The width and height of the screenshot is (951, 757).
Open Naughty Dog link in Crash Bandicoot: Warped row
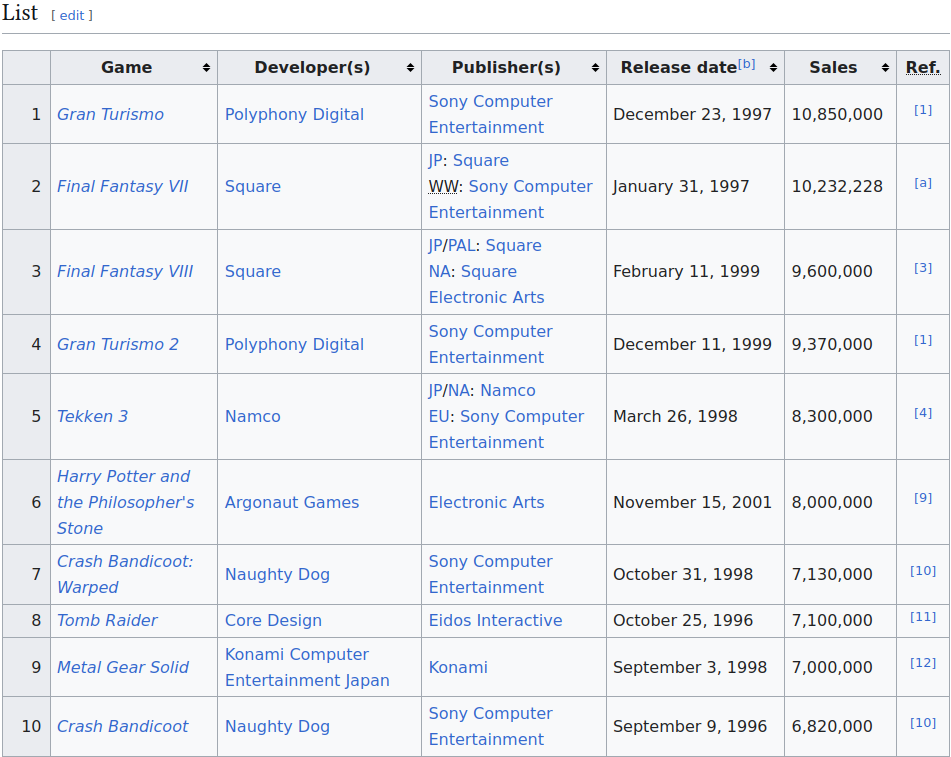point(277,574)
